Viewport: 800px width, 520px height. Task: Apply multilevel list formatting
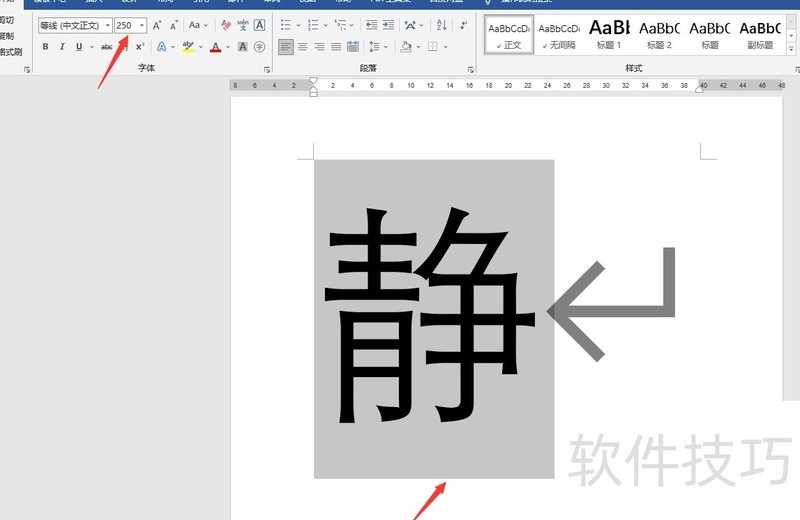coord(340,25)
